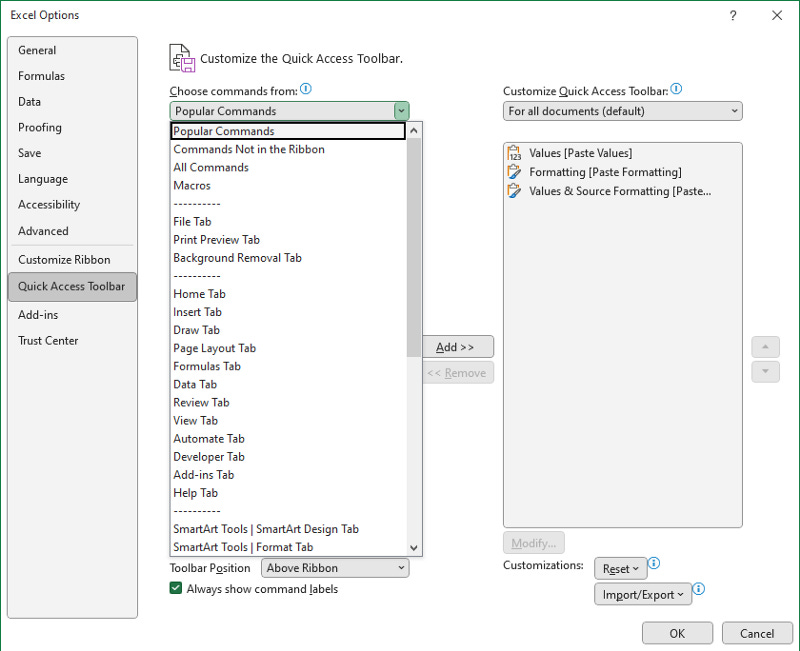This screenshot has width=800, height=651.
Task: Click OK to confirm options
Action: coord(677,633)
